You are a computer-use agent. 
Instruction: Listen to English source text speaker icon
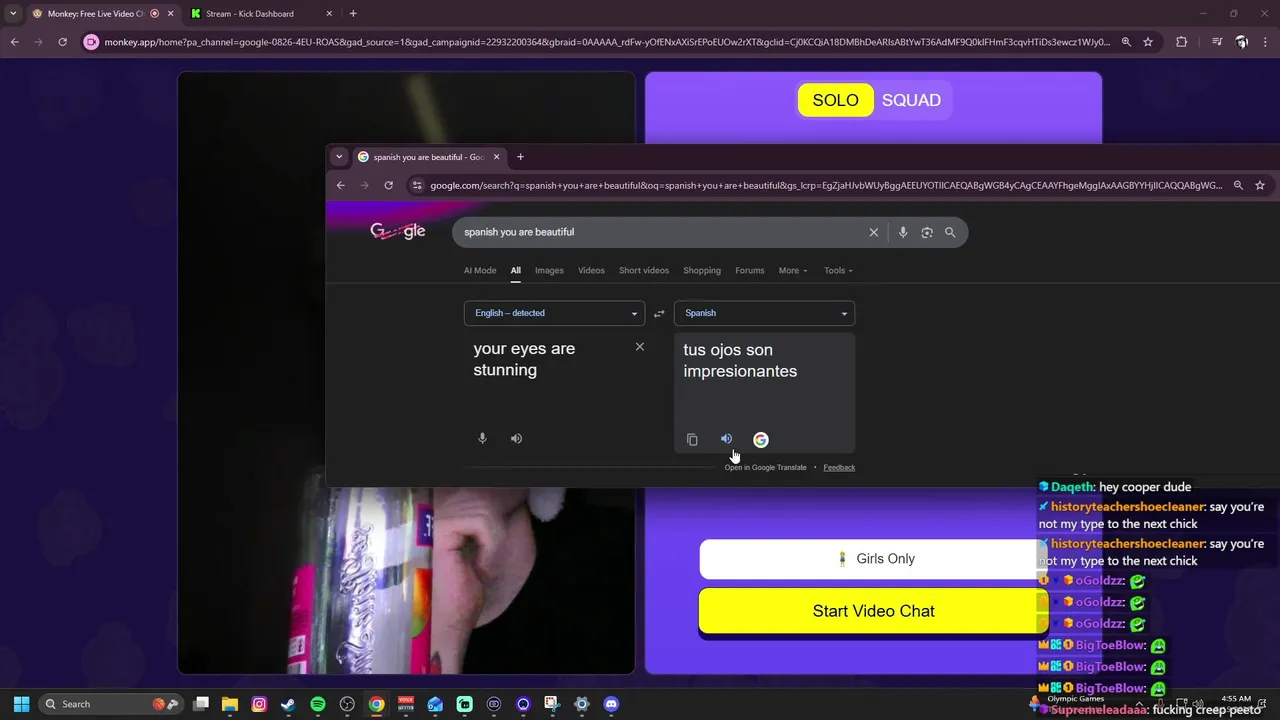coord(516,438)
